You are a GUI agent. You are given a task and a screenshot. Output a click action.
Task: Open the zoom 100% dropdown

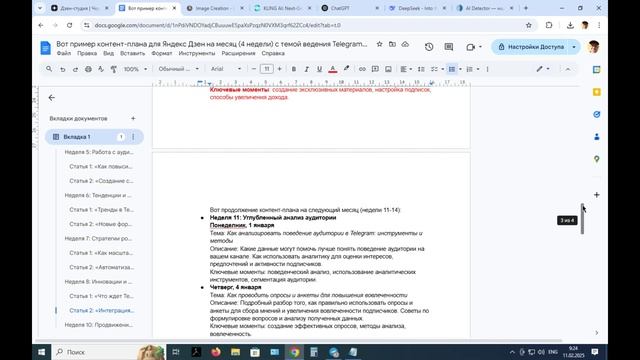[135, 69]
